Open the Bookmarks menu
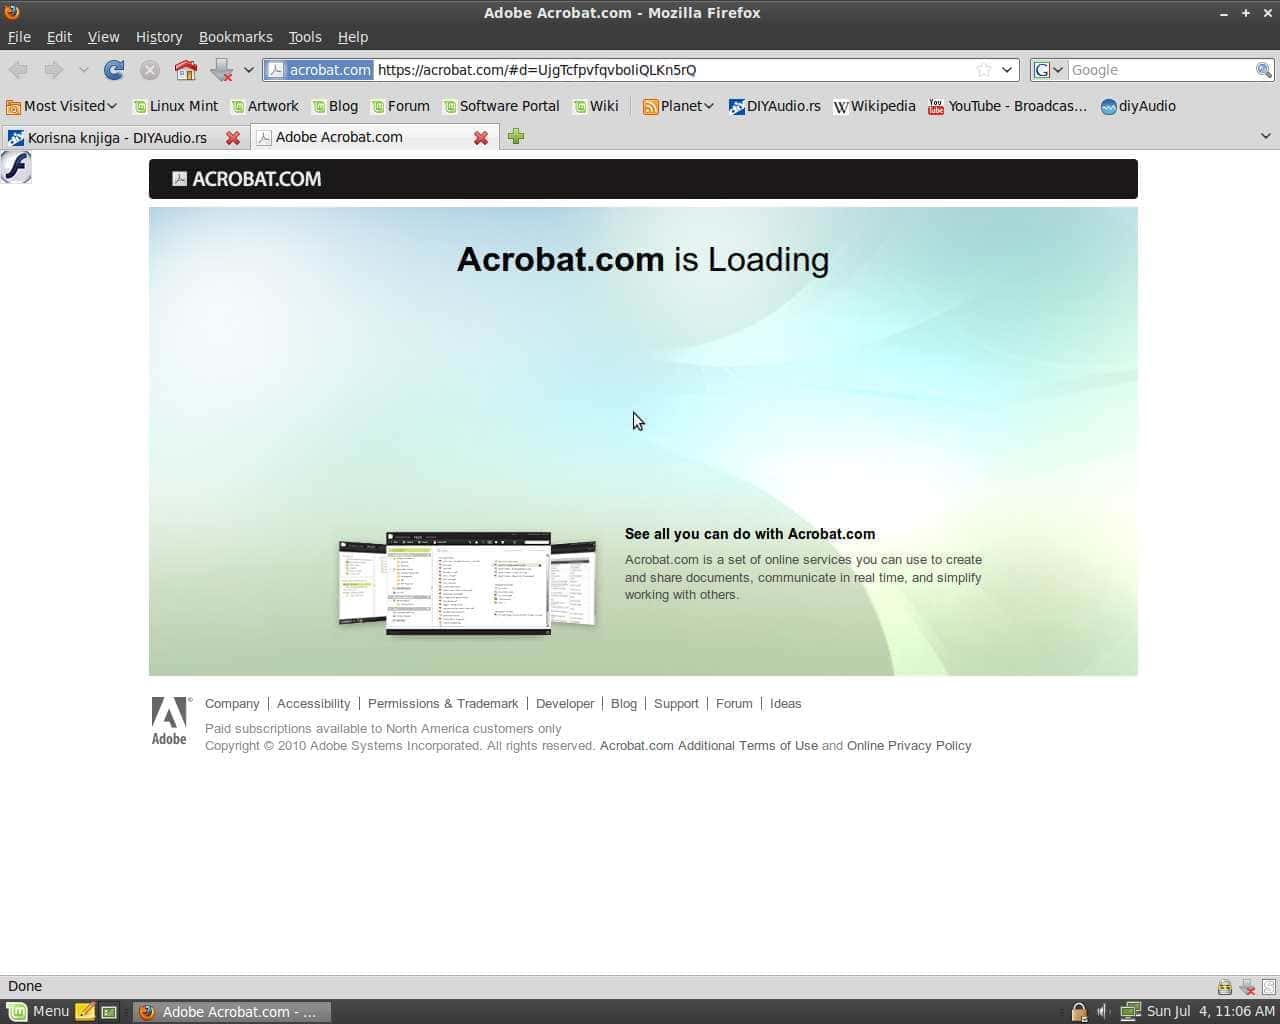 [x=235, y=37]
